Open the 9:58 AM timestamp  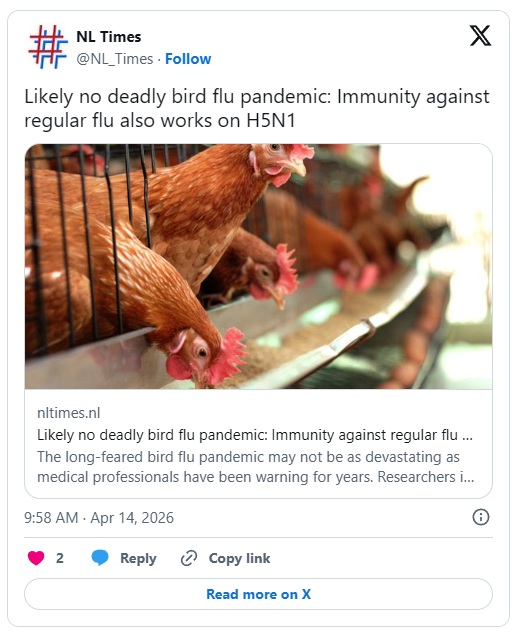(51, 518)
